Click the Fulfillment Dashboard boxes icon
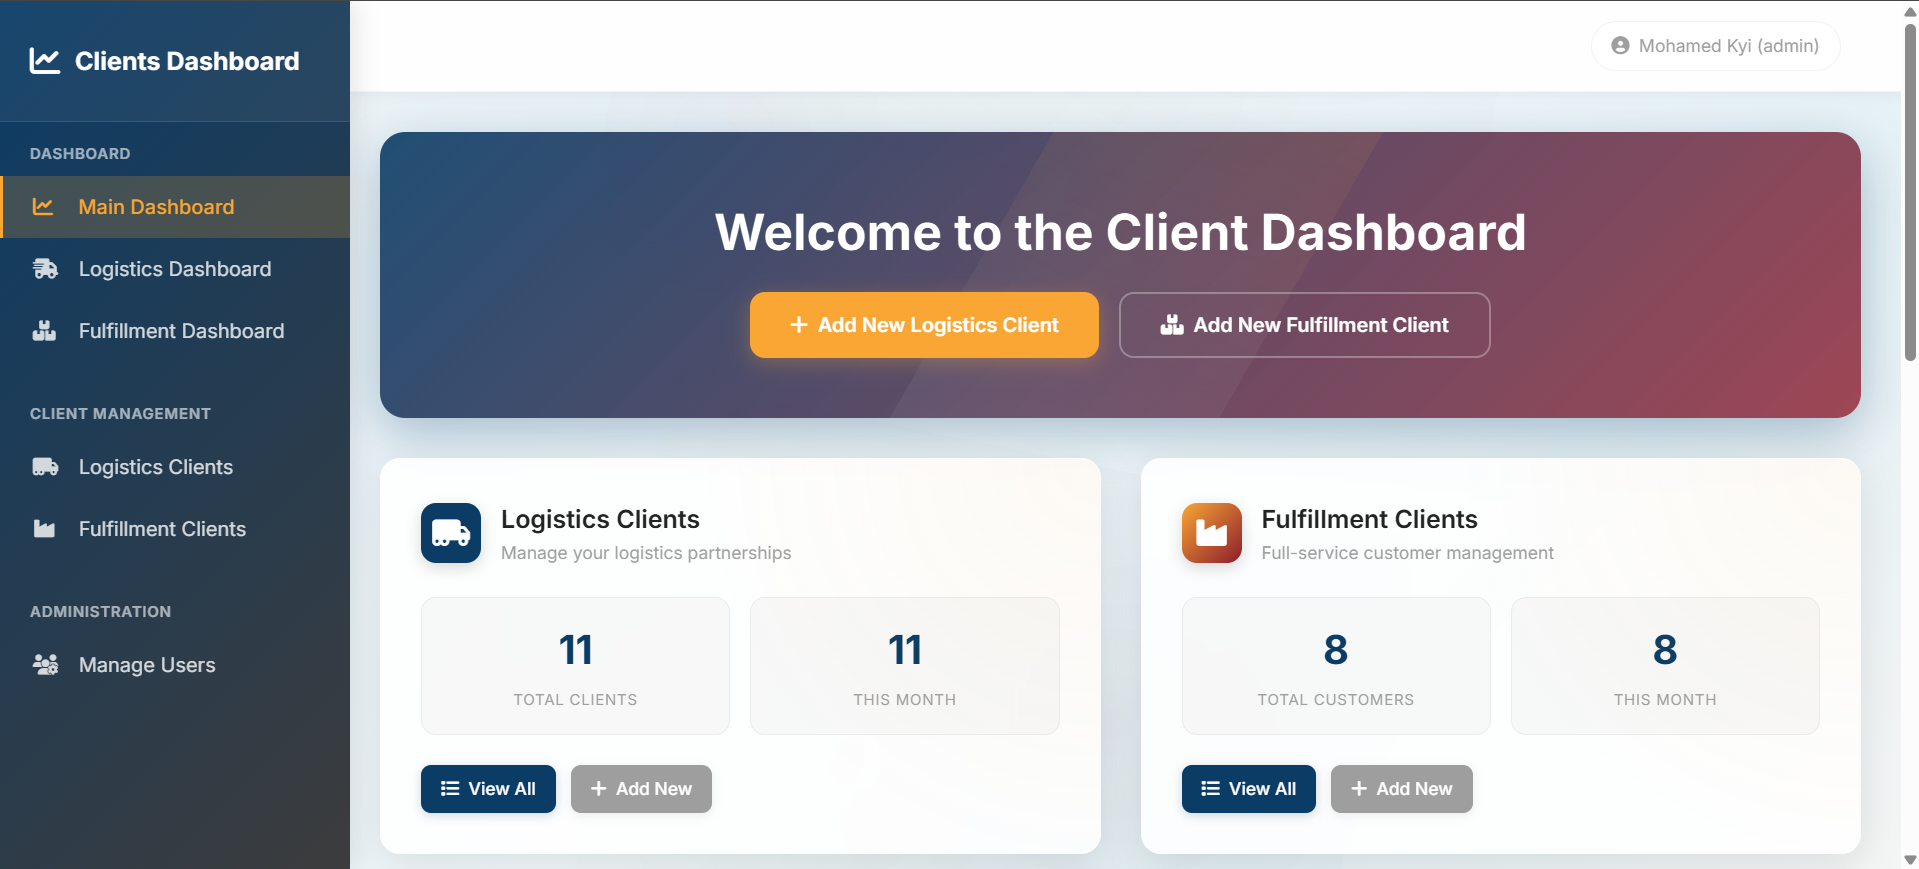Image resolution: width=1919 pixels, height=869 pixels. point(44,331)
